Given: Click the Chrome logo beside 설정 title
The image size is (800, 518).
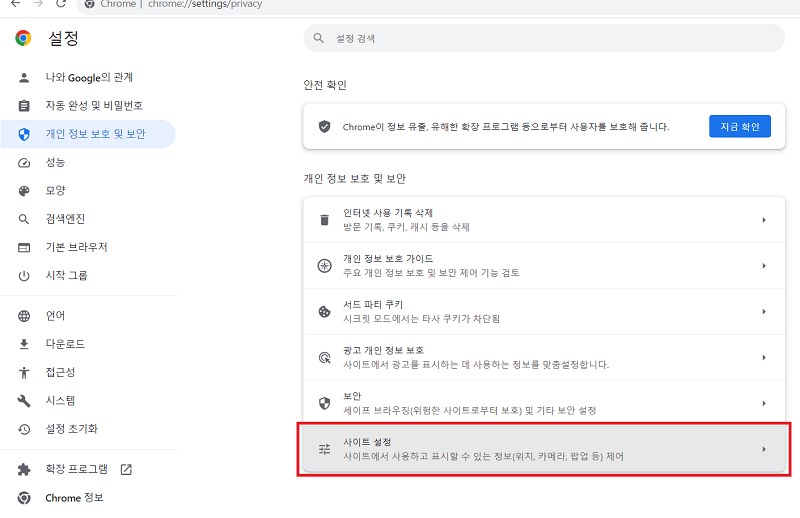Looking at the screenshot, I should click(23, 38).
